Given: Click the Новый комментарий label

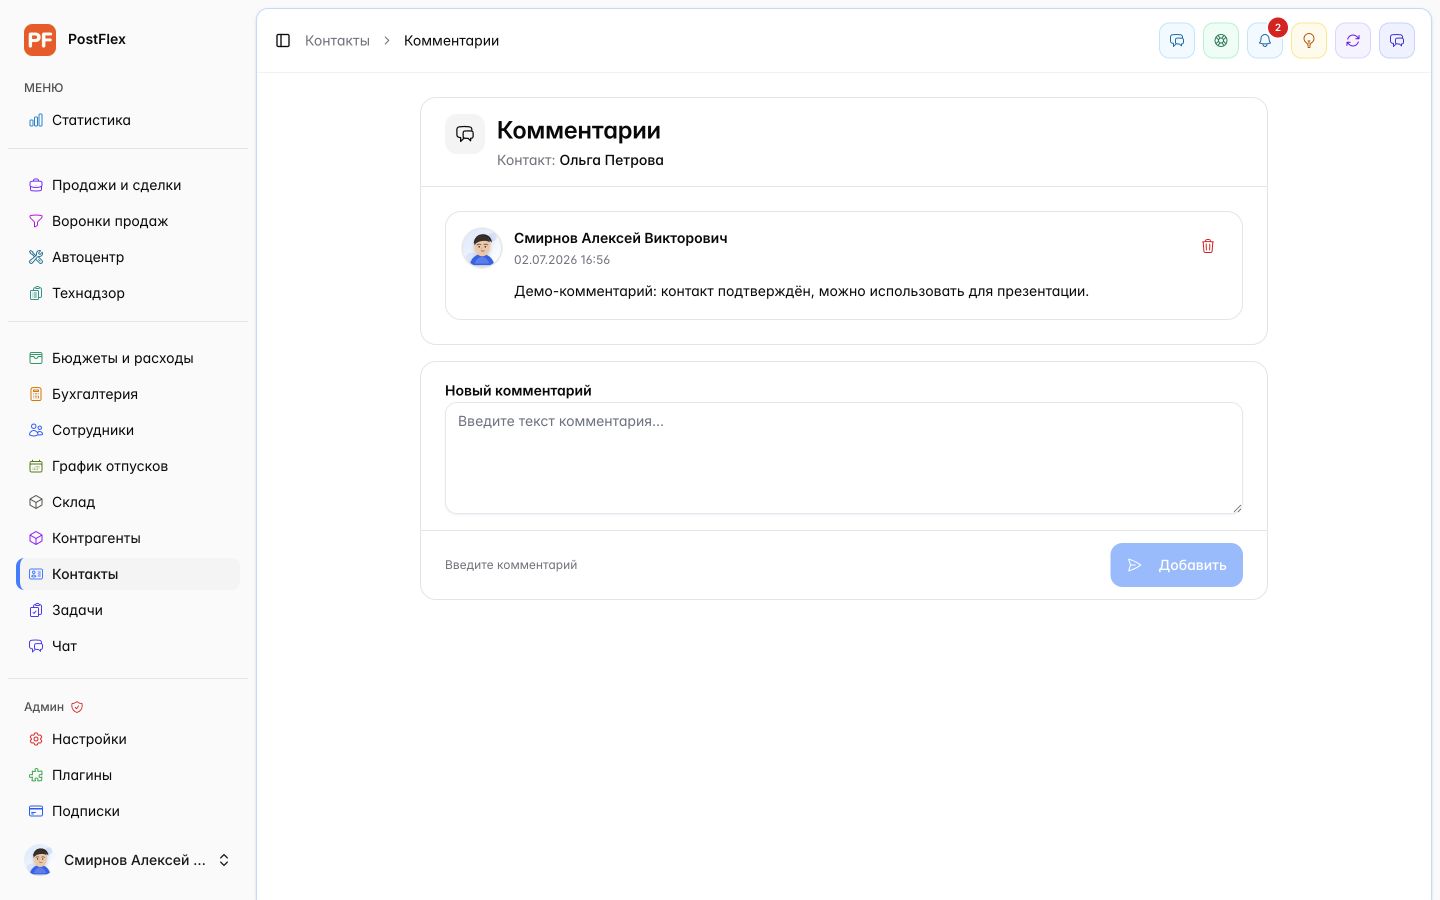Looking at the screenshot, I should point(518,391).
